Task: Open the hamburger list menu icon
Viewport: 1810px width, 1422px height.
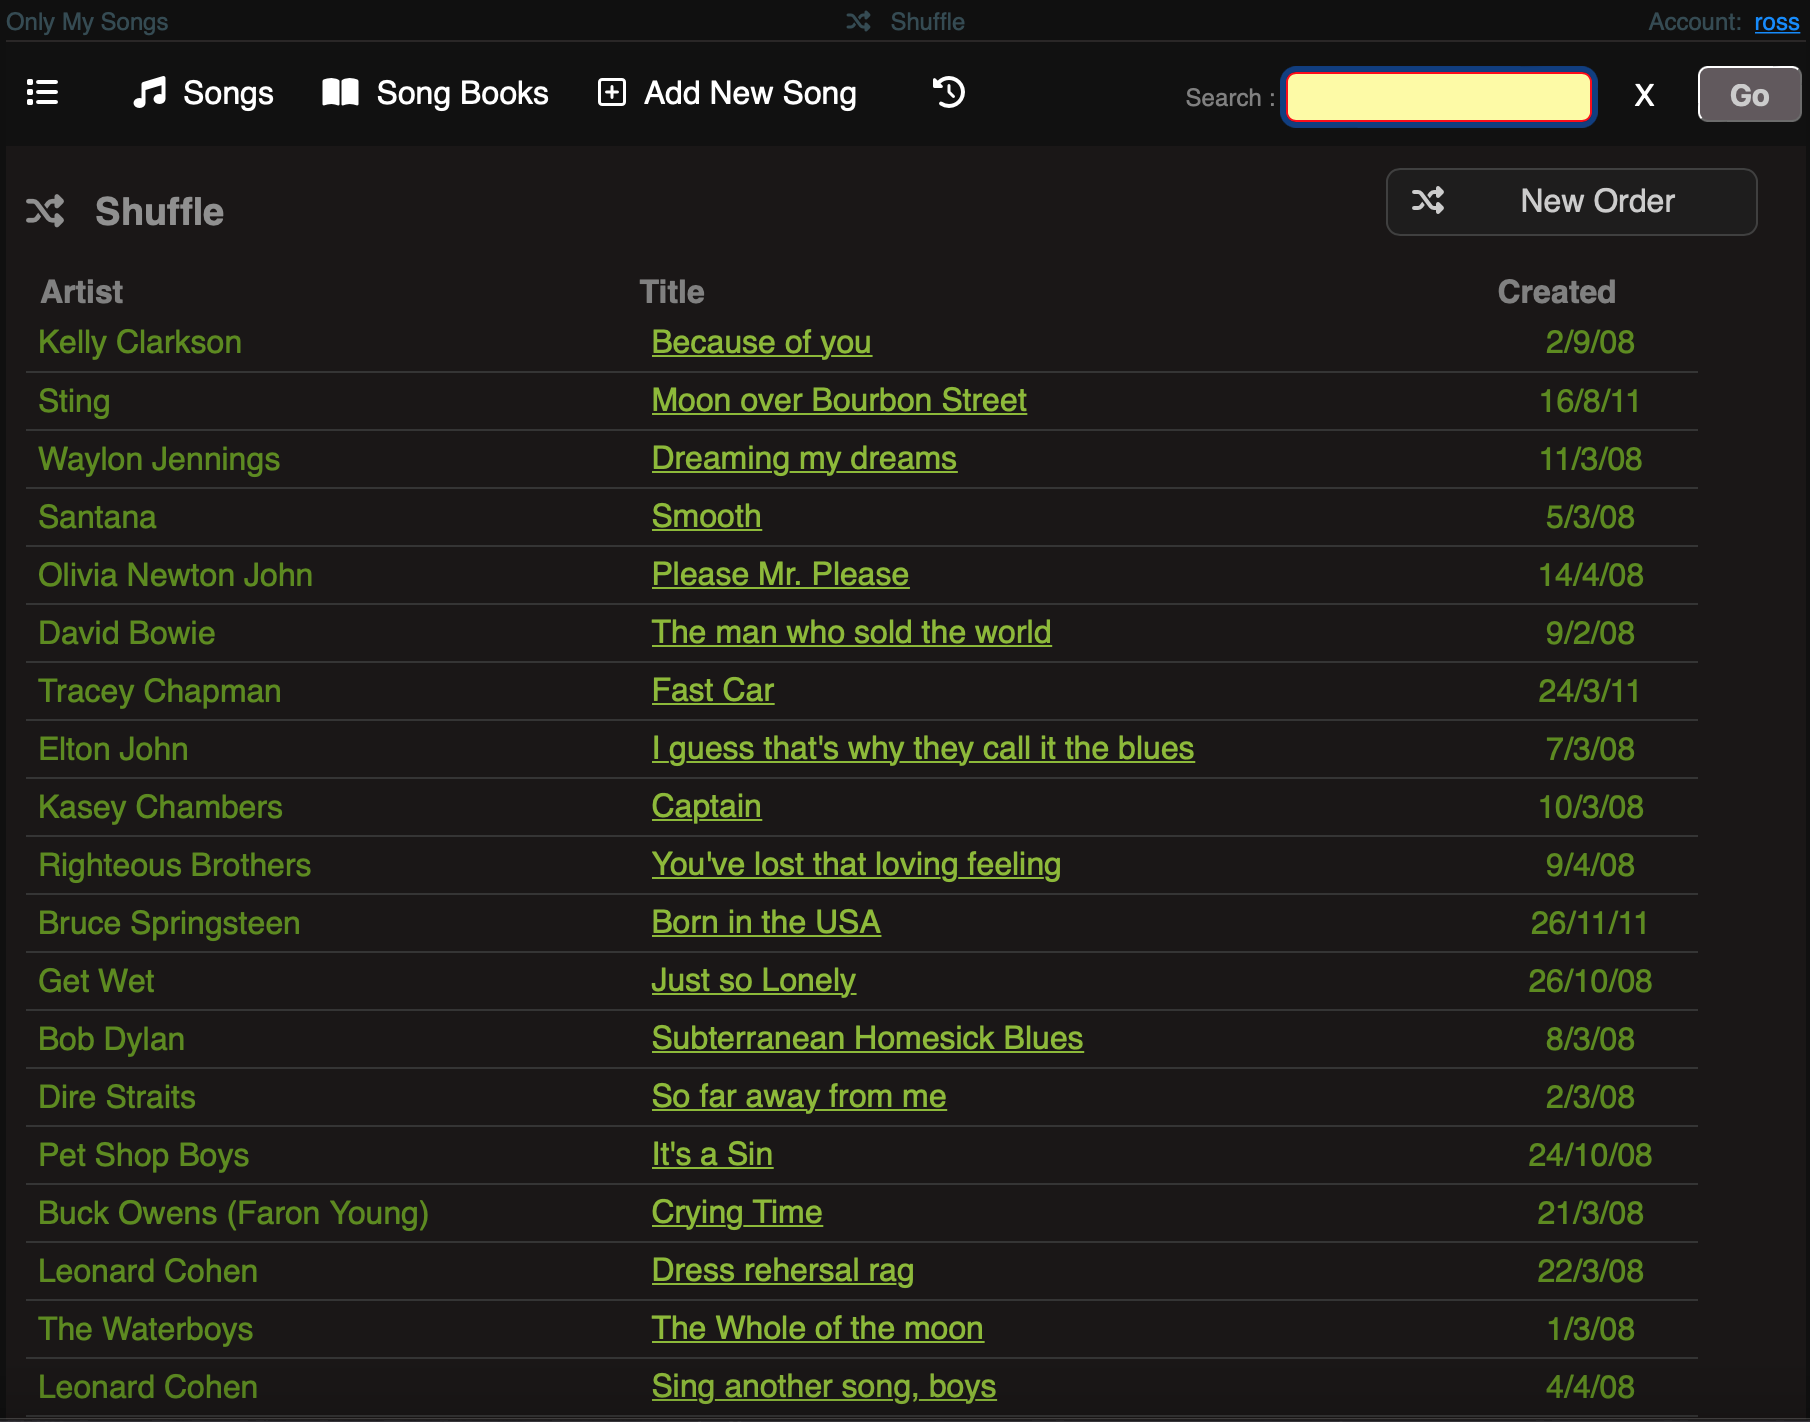Action: [42, 93]
